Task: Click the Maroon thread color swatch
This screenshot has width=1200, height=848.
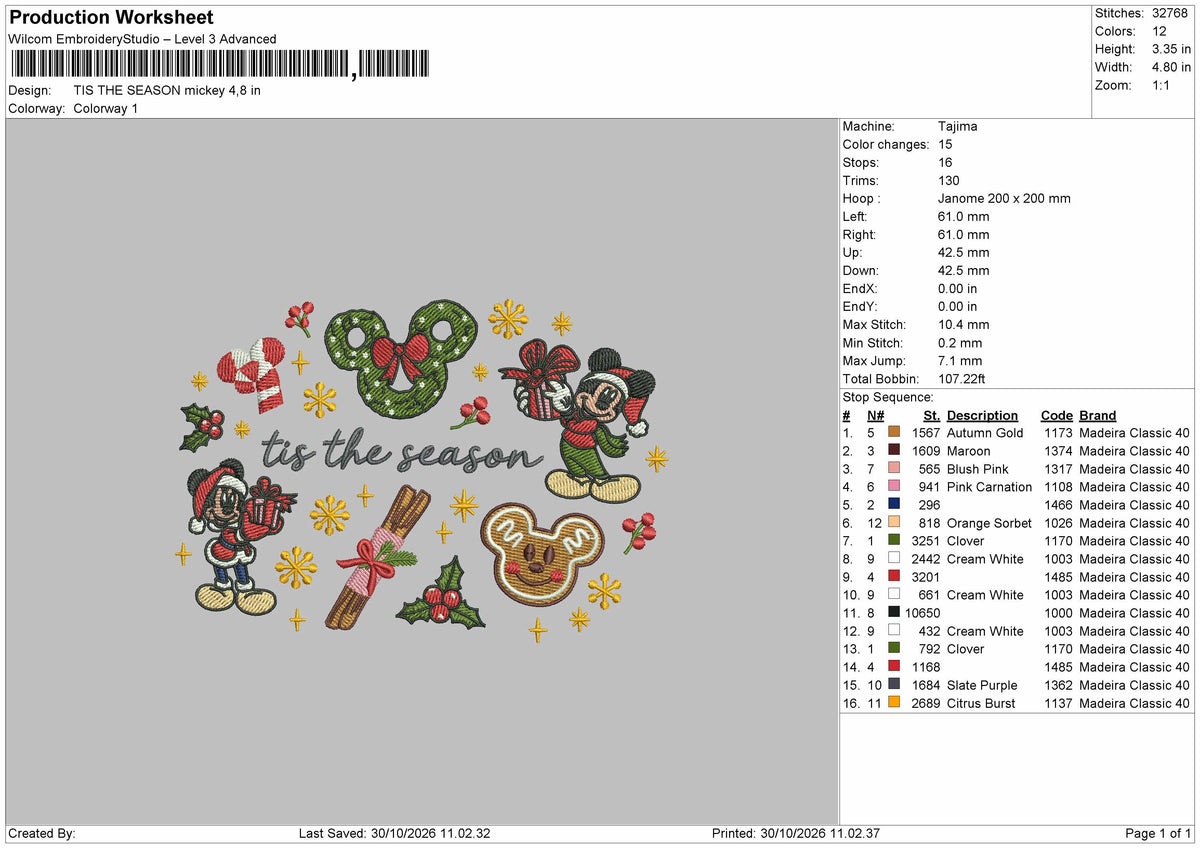Action: pos(894,451)
